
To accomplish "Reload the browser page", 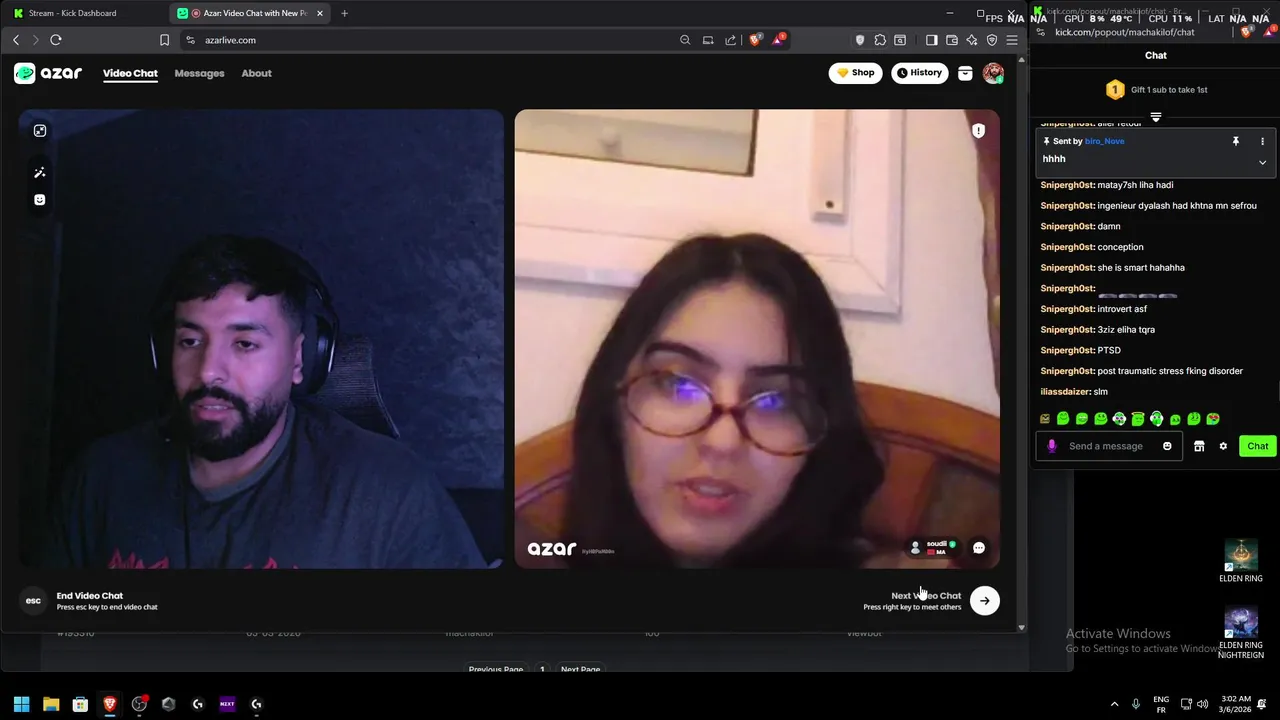I will pos(56,40).
